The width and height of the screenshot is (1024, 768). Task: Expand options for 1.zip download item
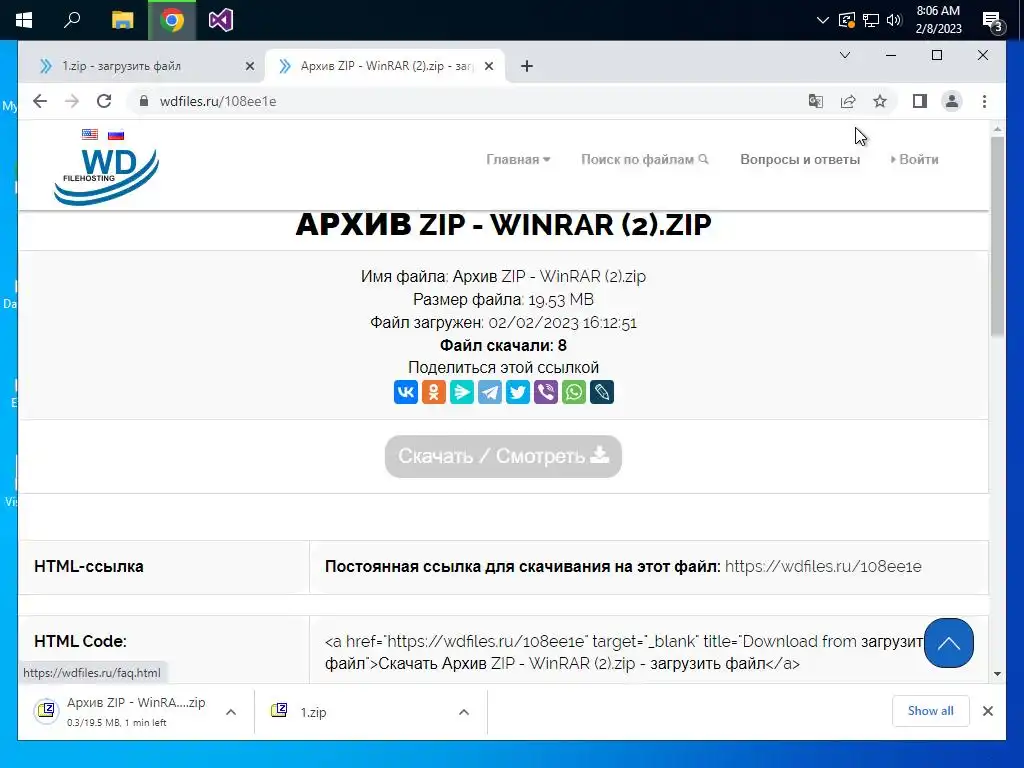point(464,712)
